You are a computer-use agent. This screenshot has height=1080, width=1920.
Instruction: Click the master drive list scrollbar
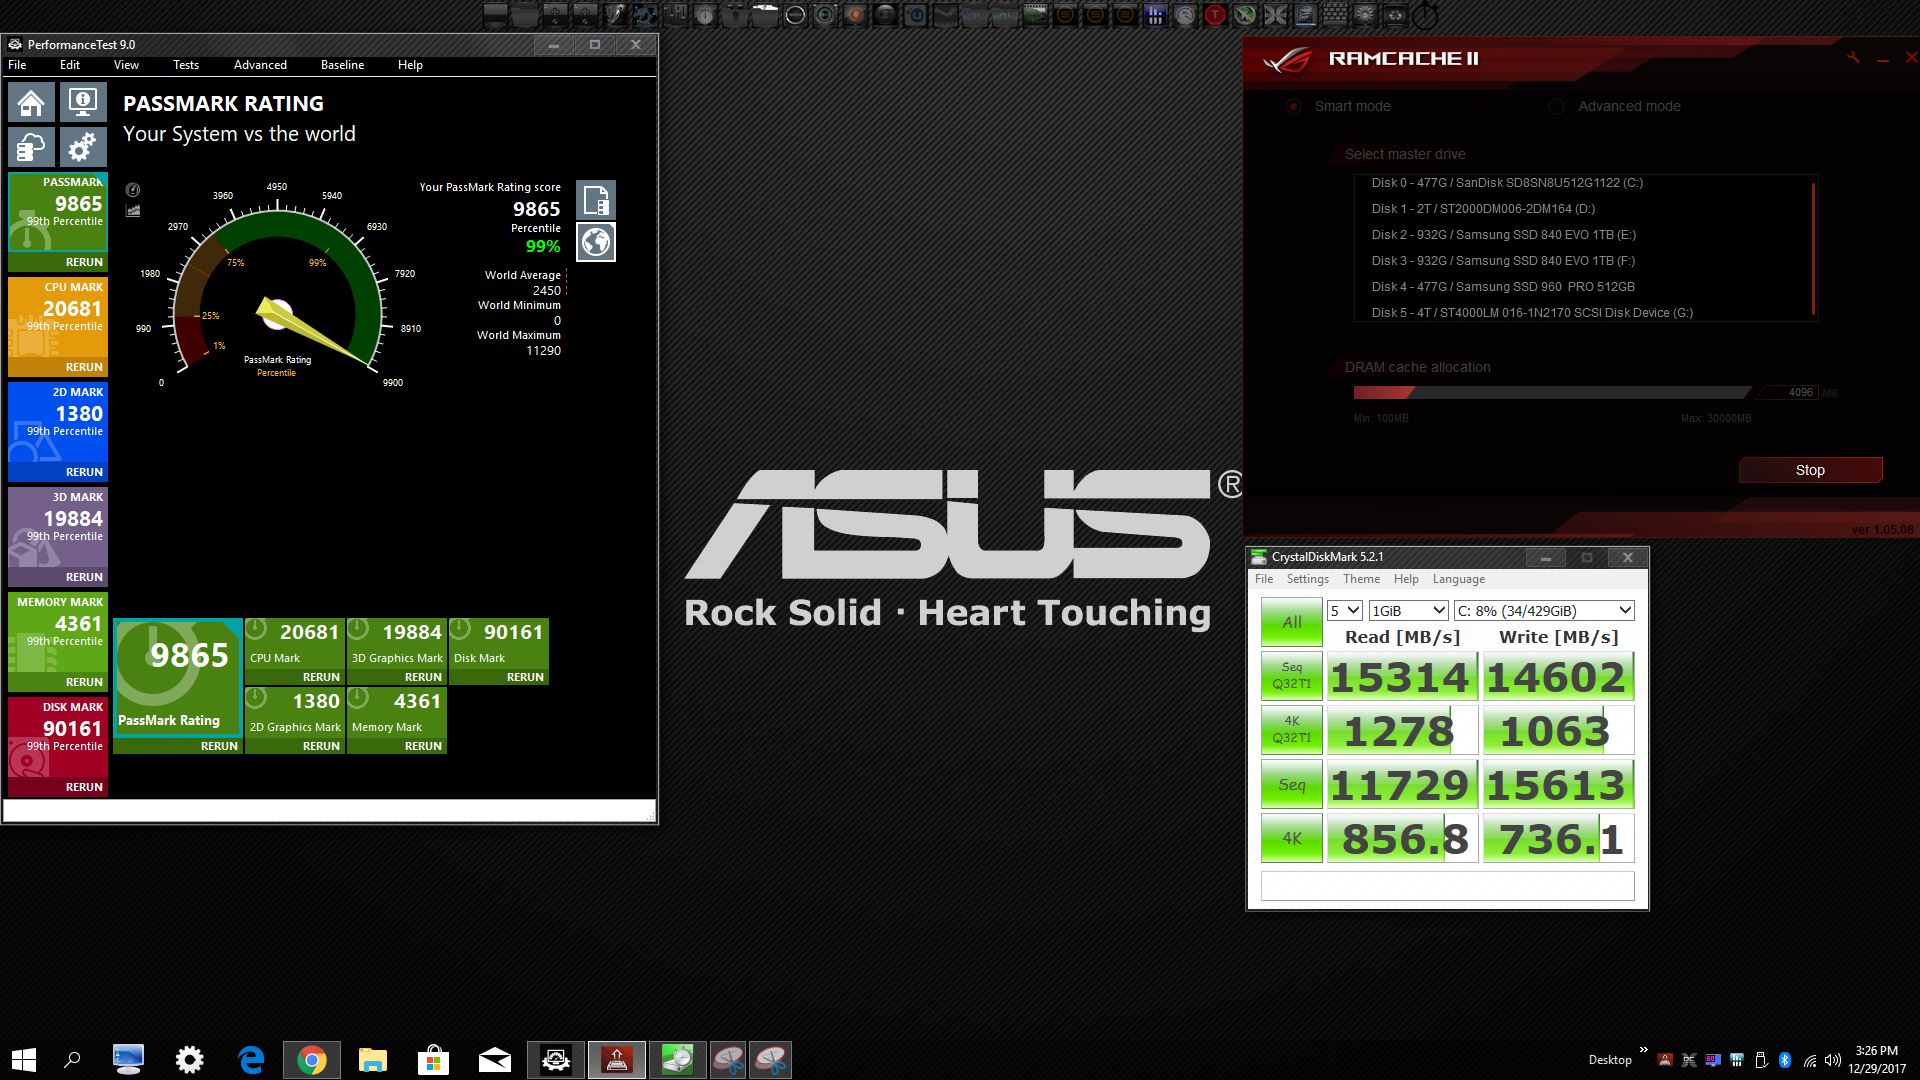1813,248
